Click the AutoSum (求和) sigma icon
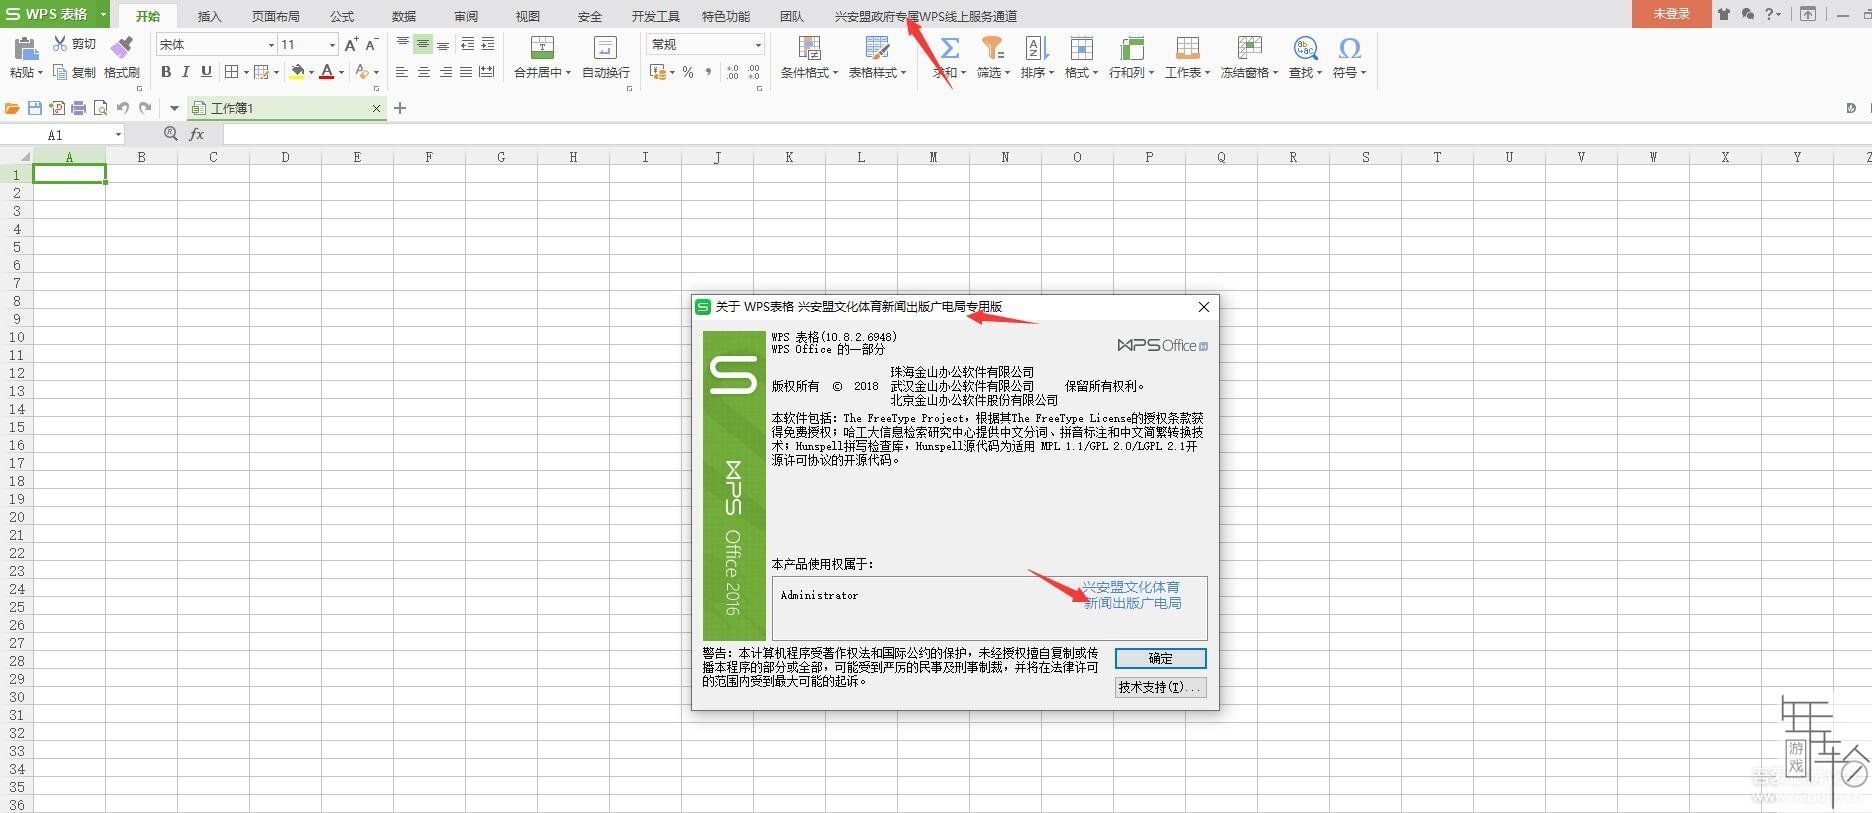The image size is (1872, 813). [x=950, y=47]
